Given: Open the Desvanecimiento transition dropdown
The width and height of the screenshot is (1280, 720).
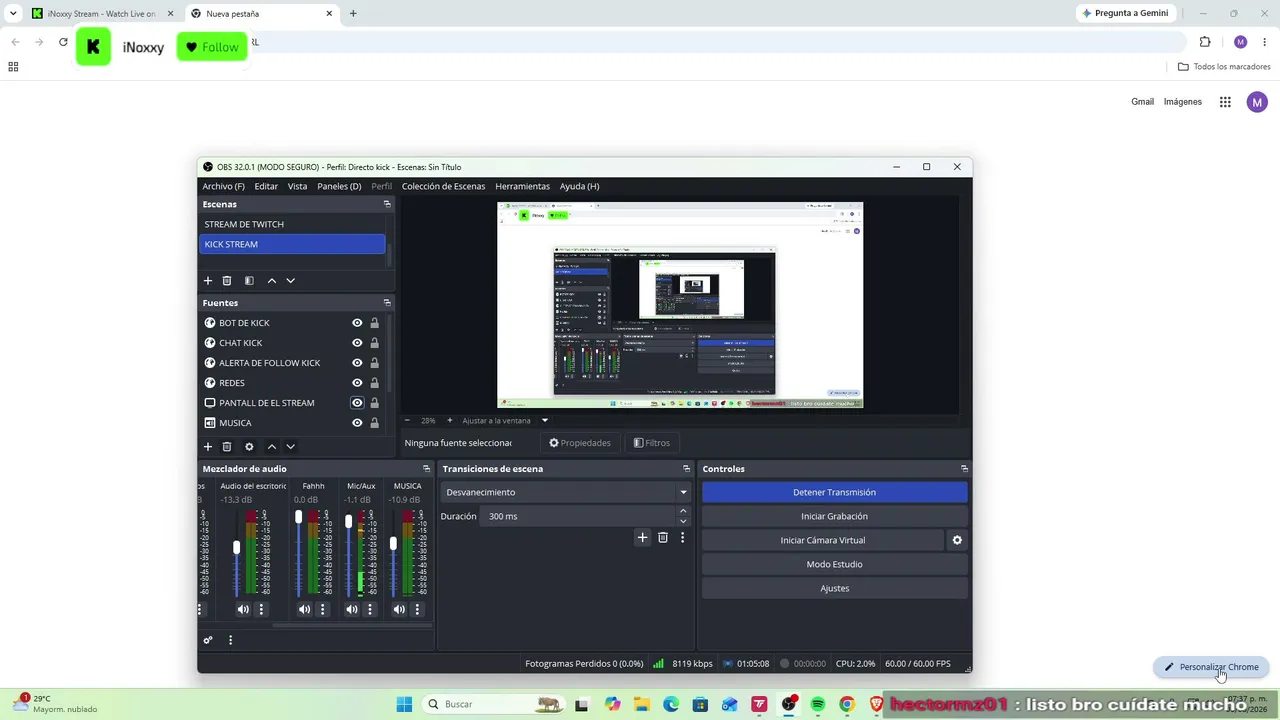Looking at the screenshot, I should [566, 492].
